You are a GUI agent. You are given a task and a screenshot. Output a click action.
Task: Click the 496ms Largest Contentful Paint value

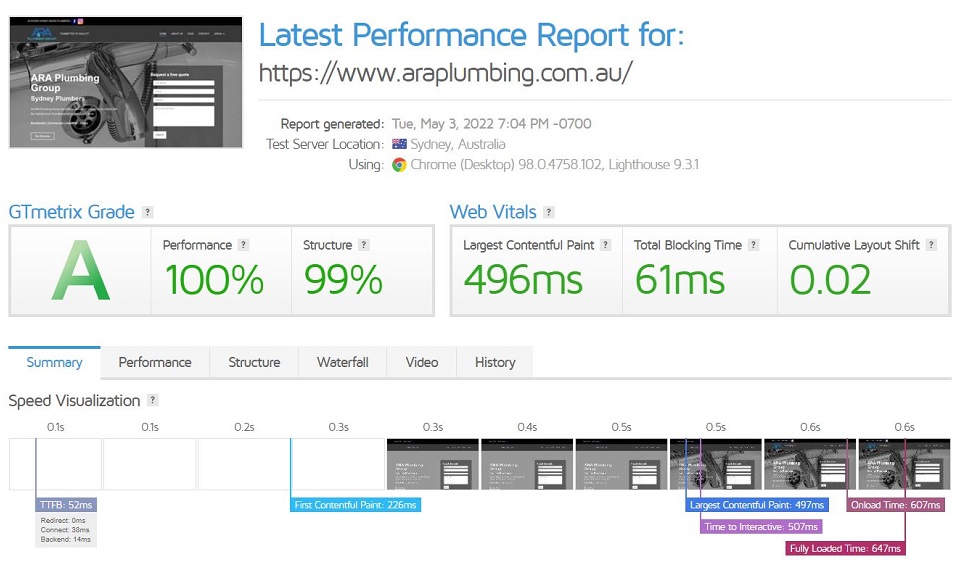pos(523,280)
